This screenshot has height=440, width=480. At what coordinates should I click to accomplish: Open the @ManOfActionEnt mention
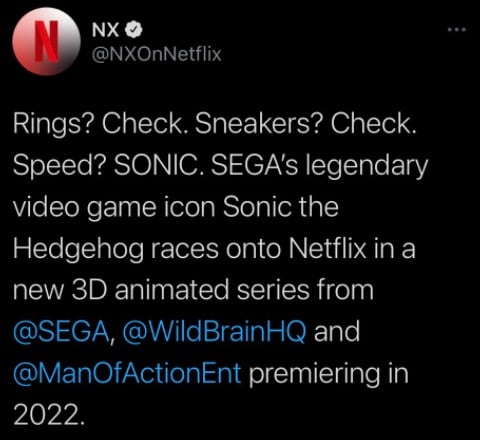[127, 373]
